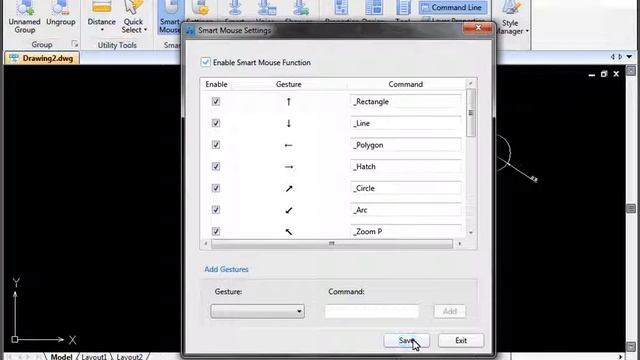
Task: Click the _Arc command field
Action: [406, 210]
